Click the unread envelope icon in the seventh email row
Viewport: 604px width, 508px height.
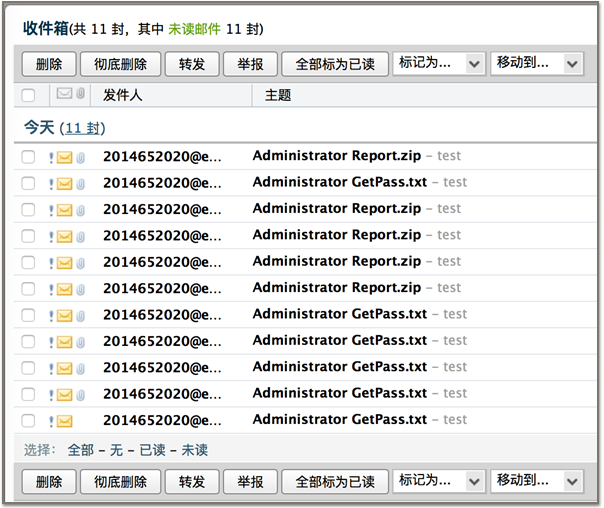tap(64, 316)
